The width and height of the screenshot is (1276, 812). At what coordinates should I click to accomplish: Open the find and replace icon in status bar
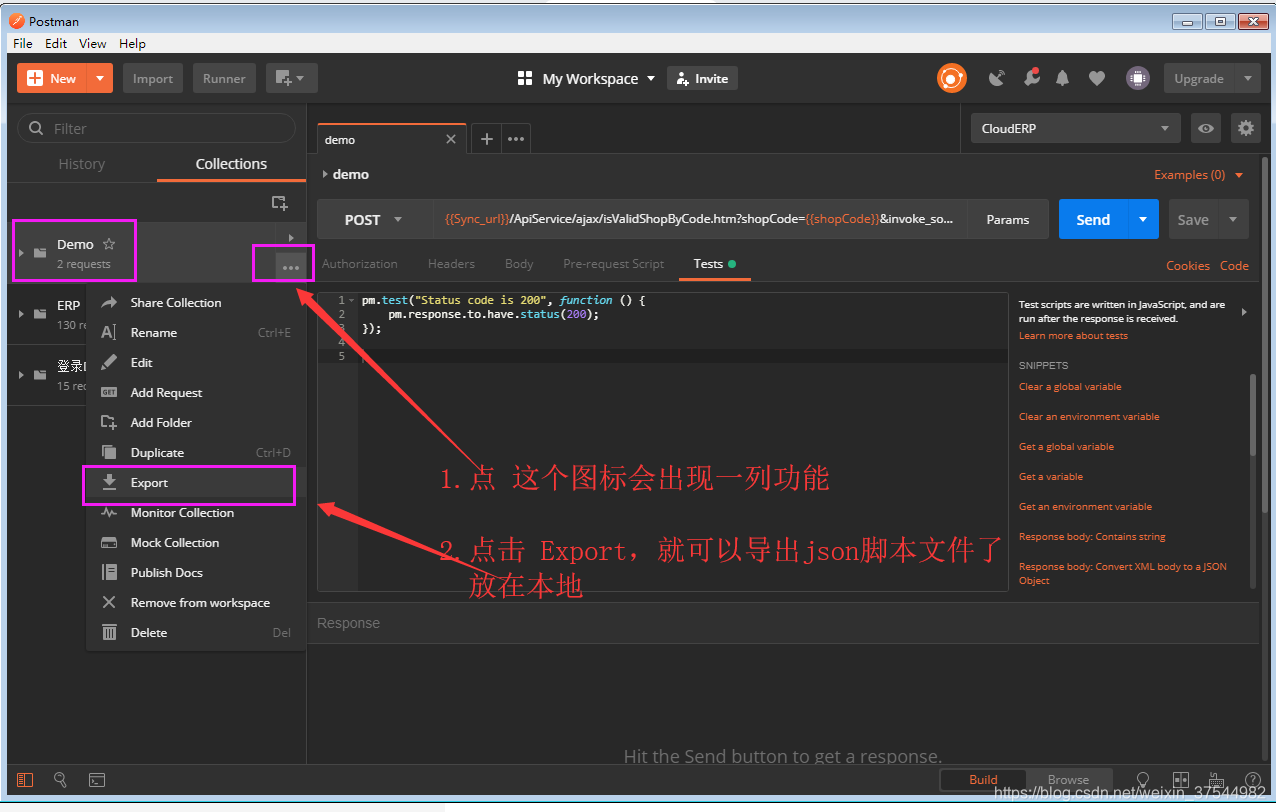[x=61, y=780]
